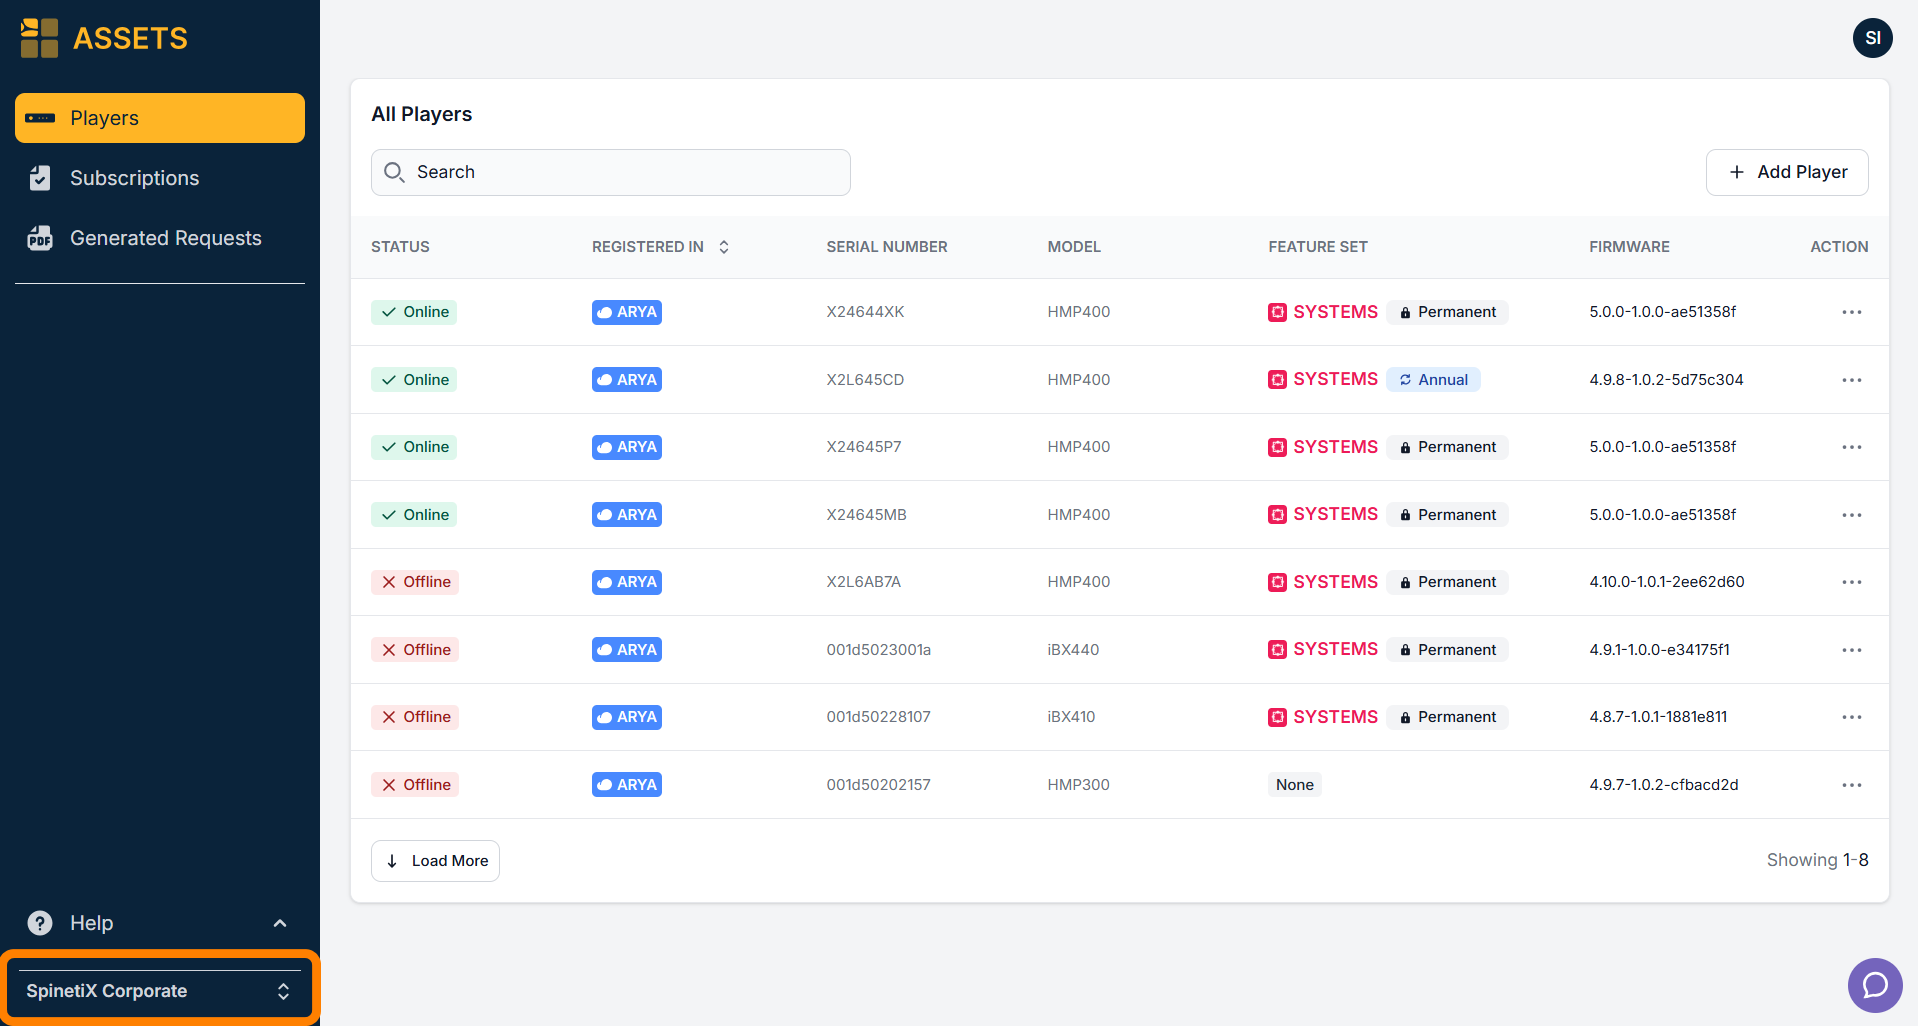Screen dimensions: 1918x1026
Task: Open actions menu for player 001d50202157
Action: 1851,785
